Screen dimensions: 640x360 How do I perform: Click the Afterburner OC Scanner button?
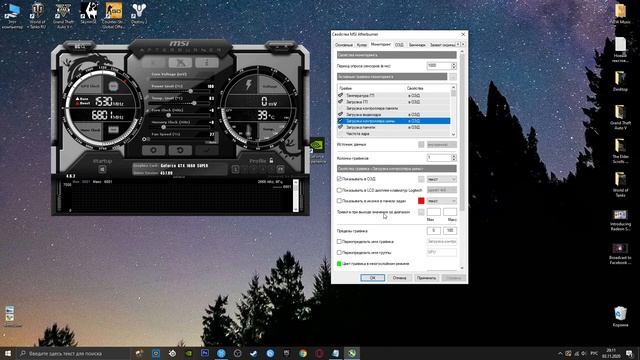pyautogui.click(x=180, y=62)
